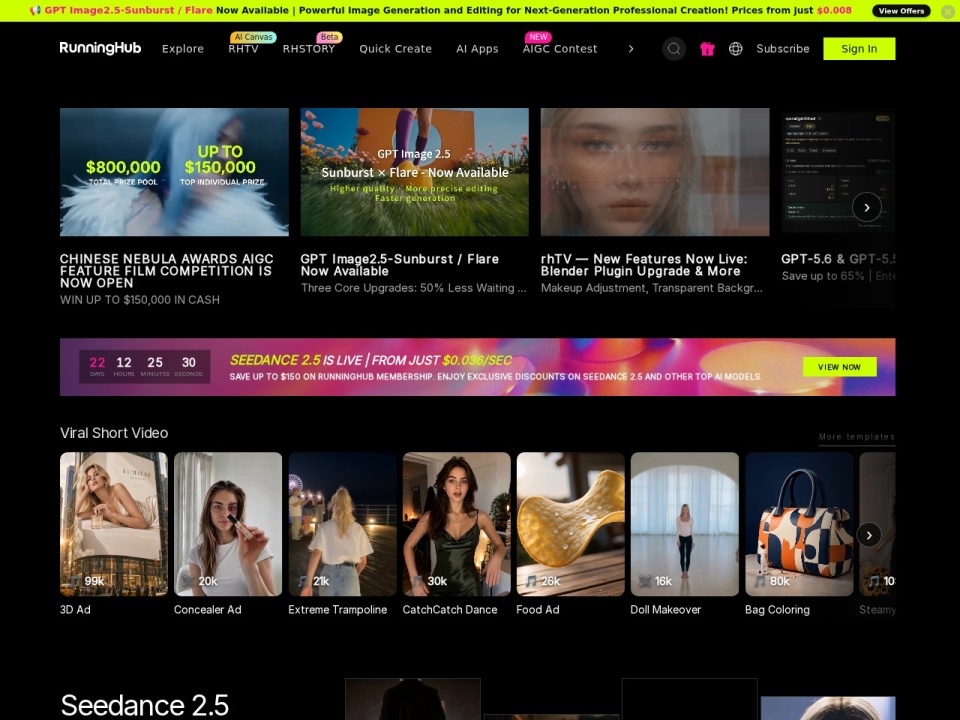Click the 'Food Ad' label
Screen dimensions: 960x720
click(538, 610)
